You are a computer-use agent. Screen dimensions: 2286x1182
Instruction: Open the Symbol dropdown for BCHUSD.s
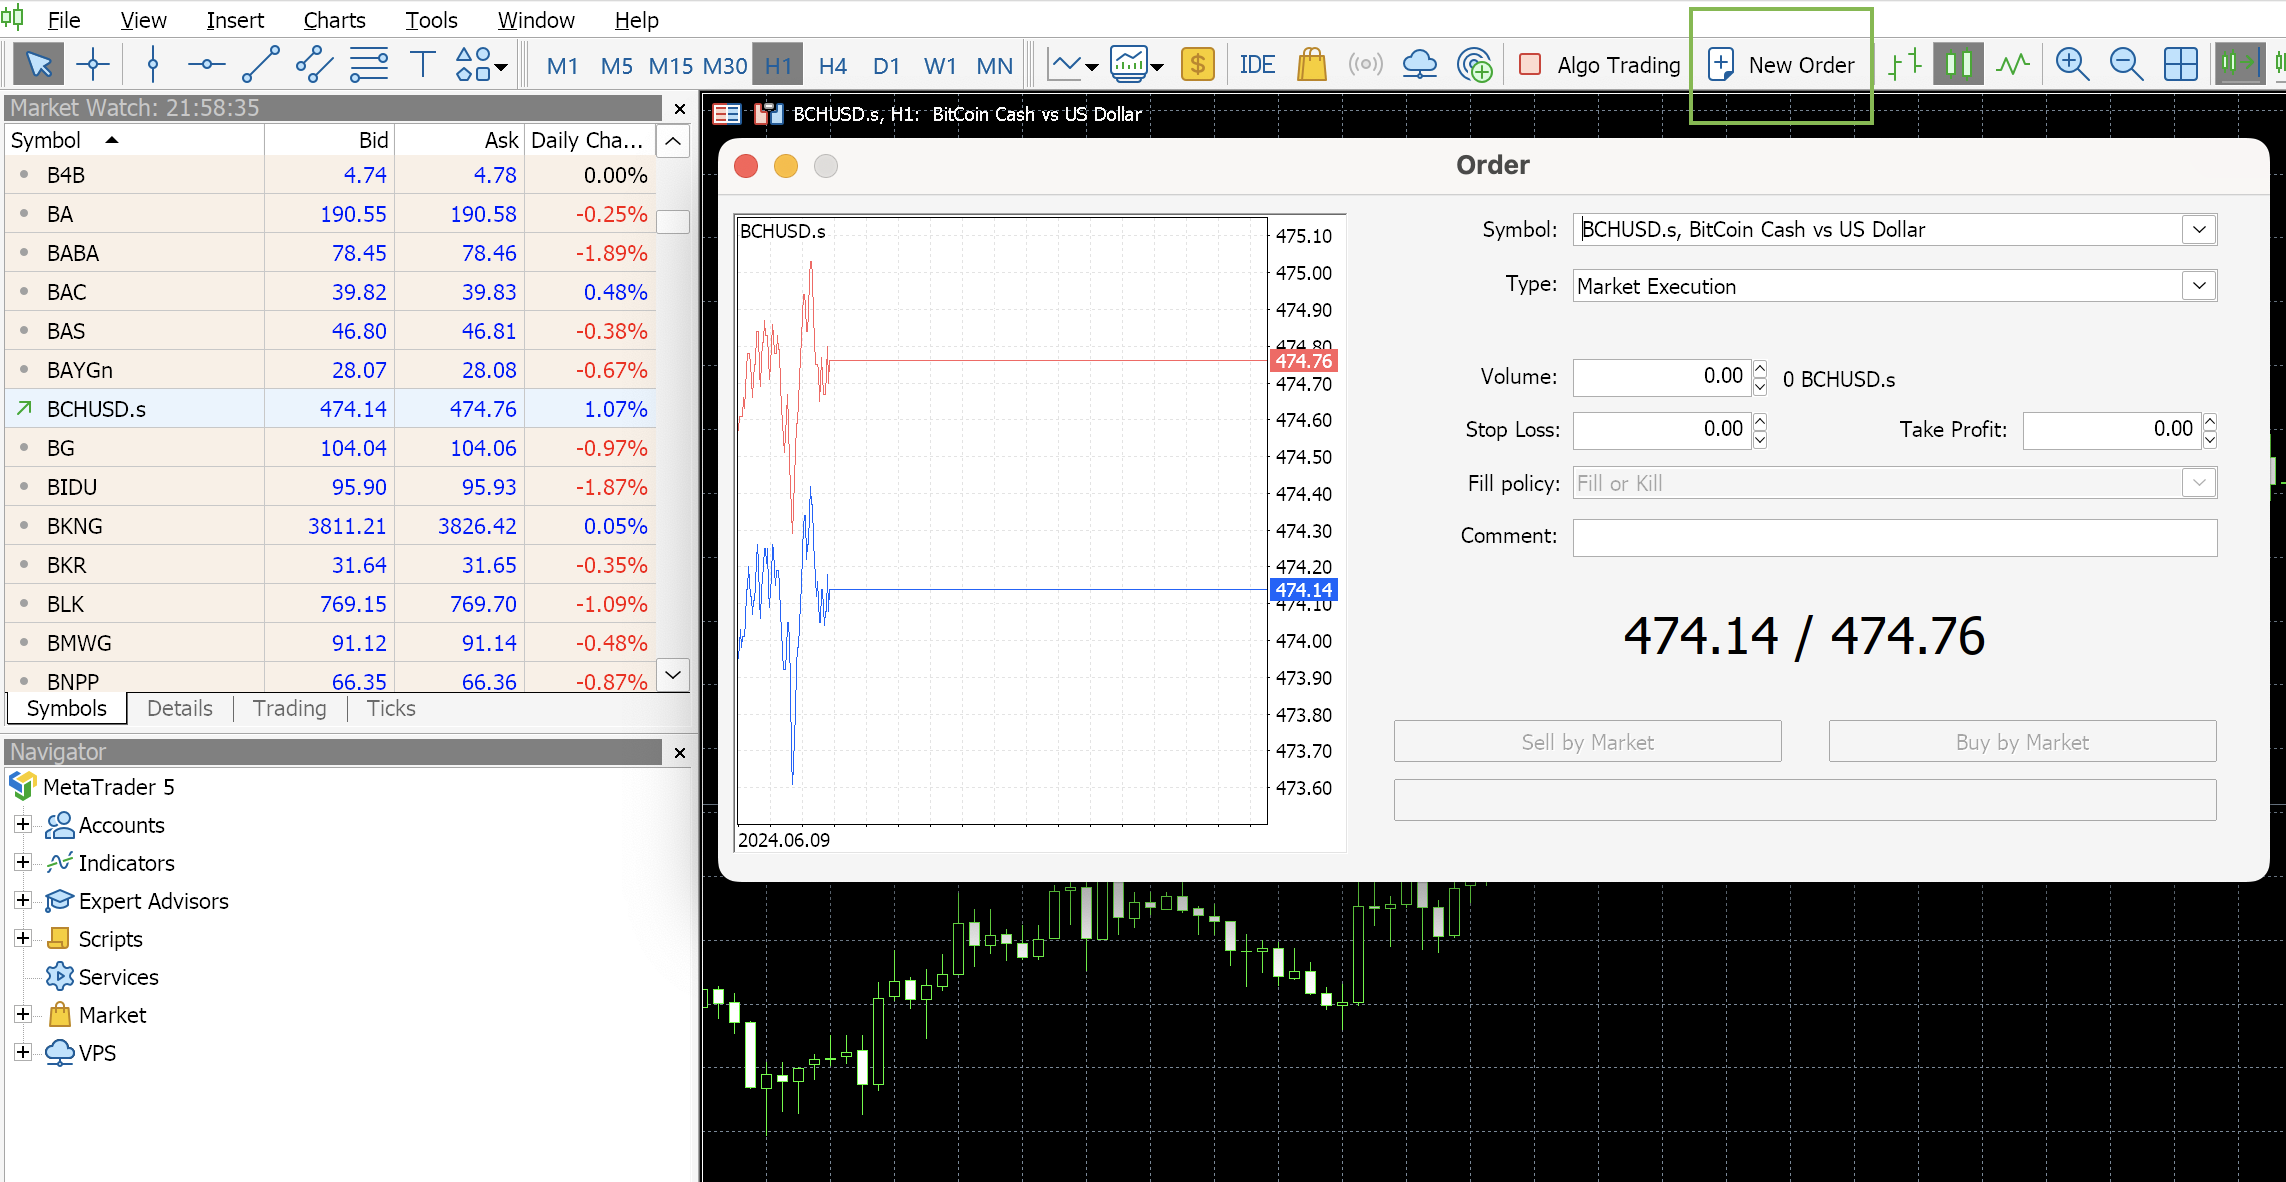(2199, 229)
